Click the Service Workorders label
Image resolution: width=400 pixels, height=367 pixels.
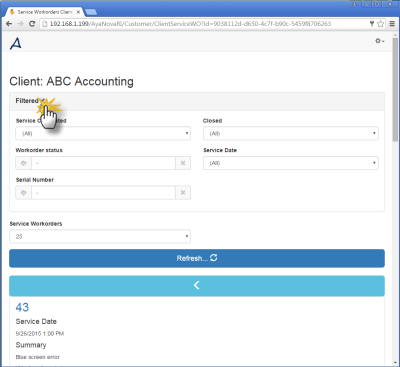(36, 224)
